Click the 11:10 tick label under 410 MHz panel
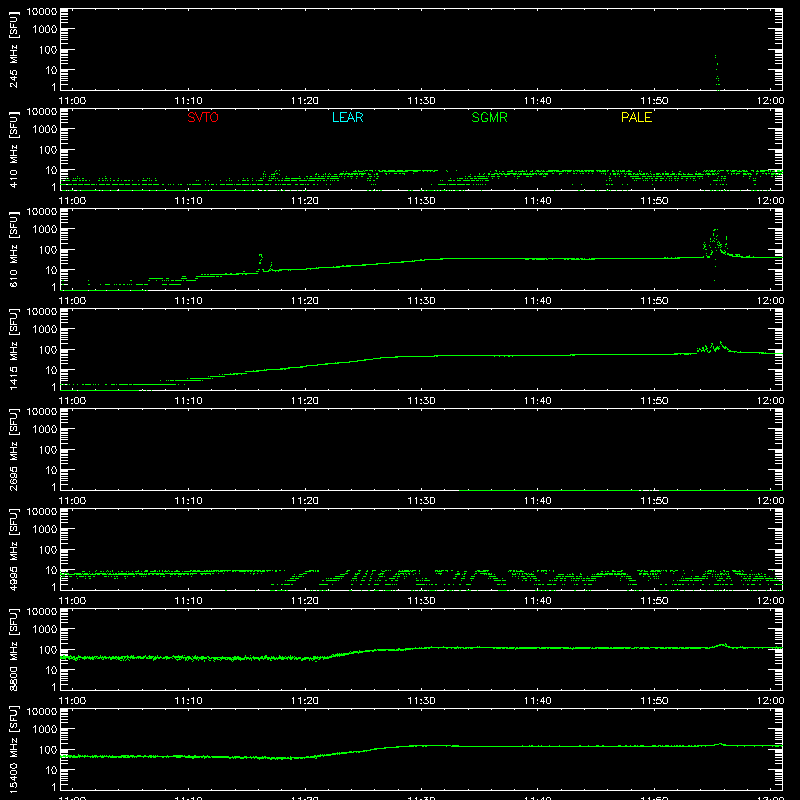The height and width of the screenshot is (800, 800). click(188, 201)
